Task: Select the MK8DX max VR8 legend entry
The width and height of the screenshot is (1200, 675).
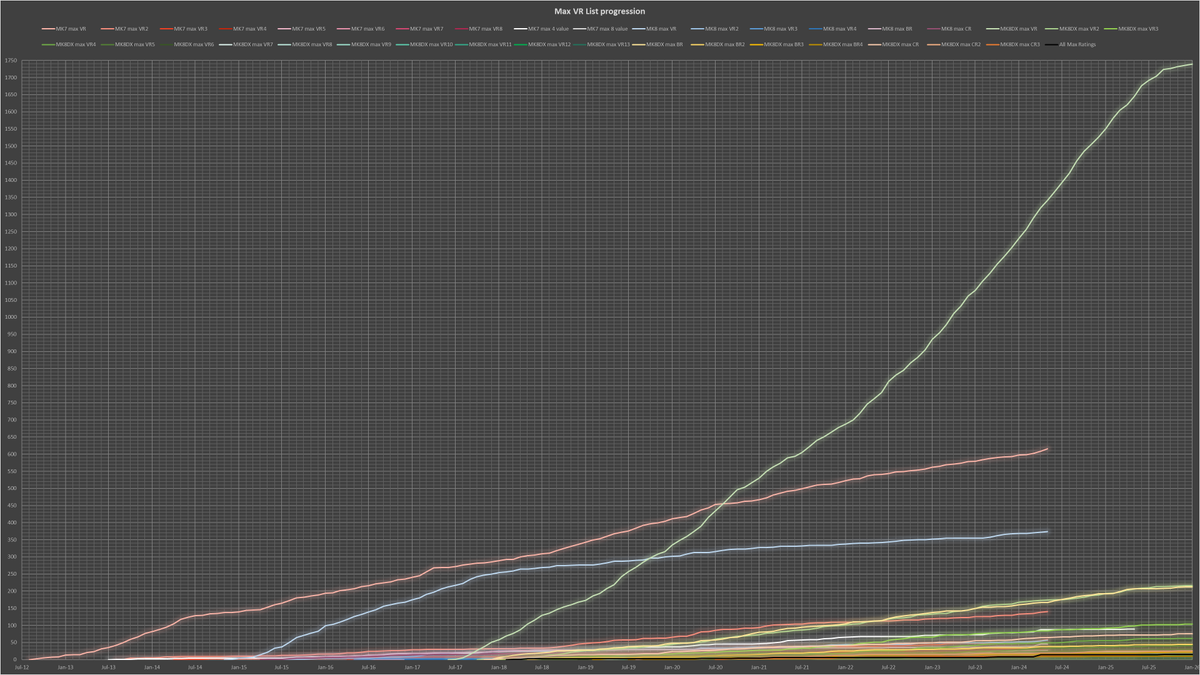Action: [x=305, y=44]
